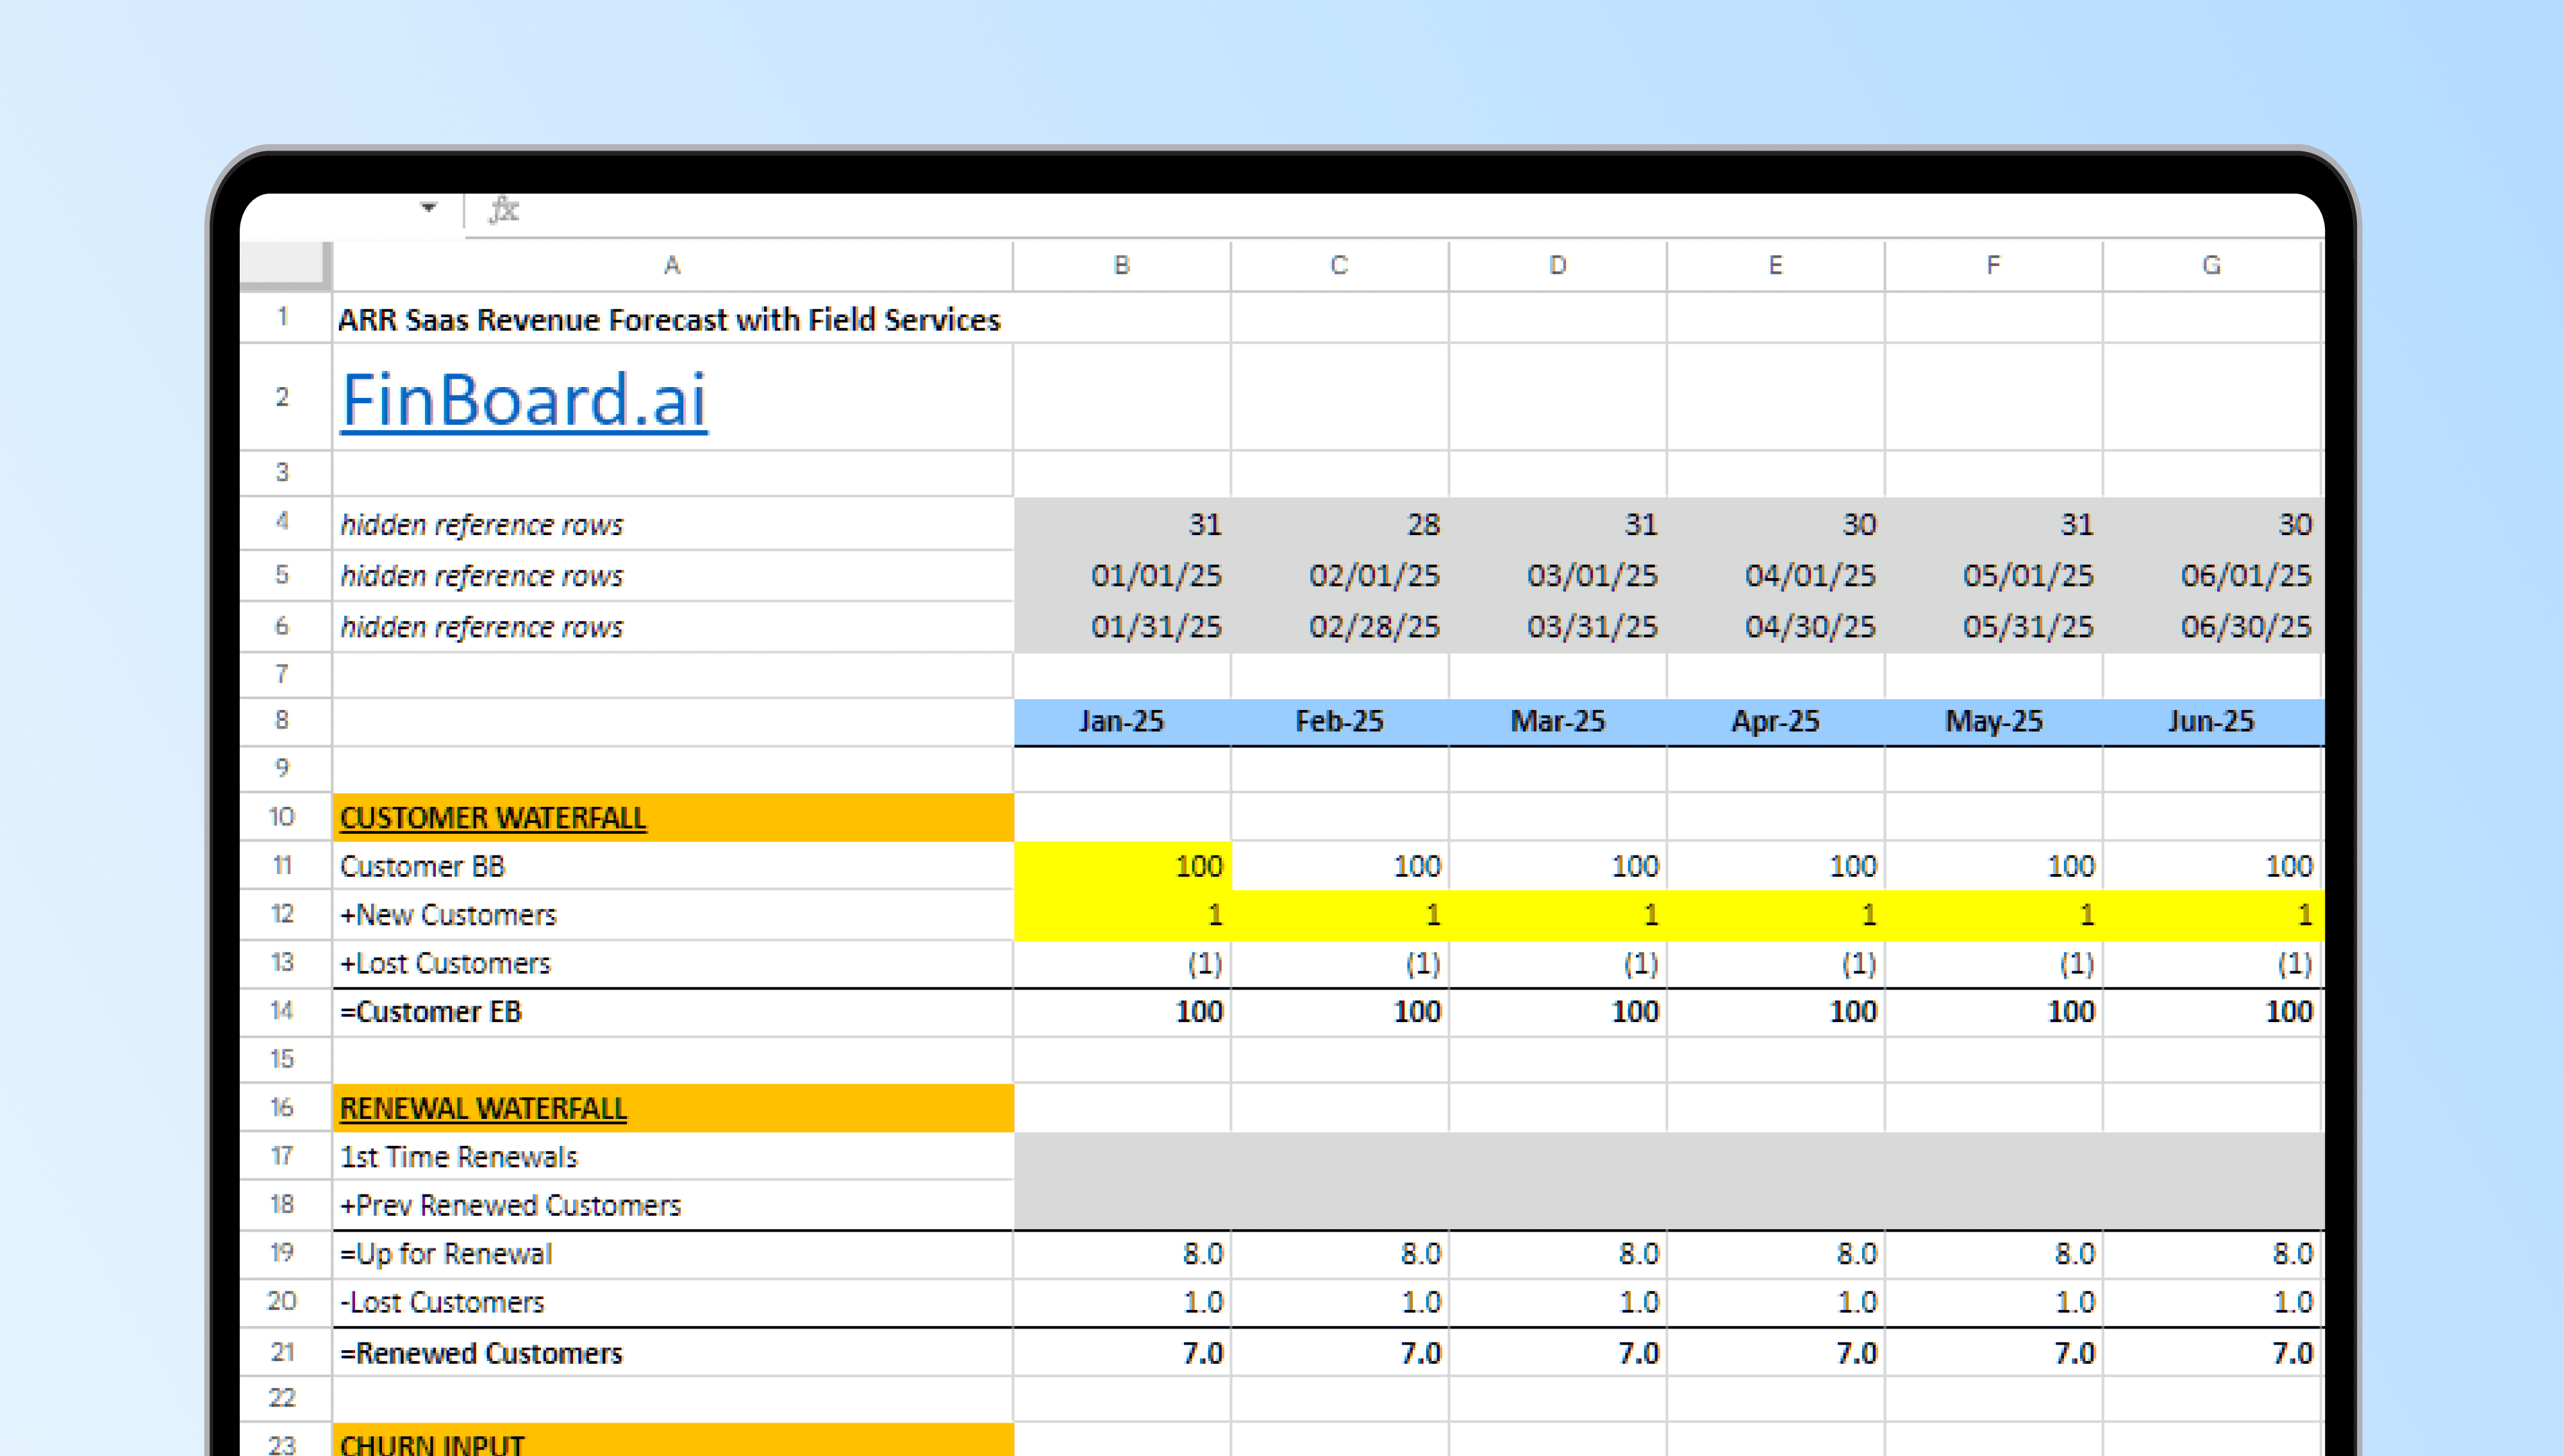The height and width of the screenshot is (1456, 2564).
Task: Click the 'Jun-25' month header cell
Action: [2212, 721]
